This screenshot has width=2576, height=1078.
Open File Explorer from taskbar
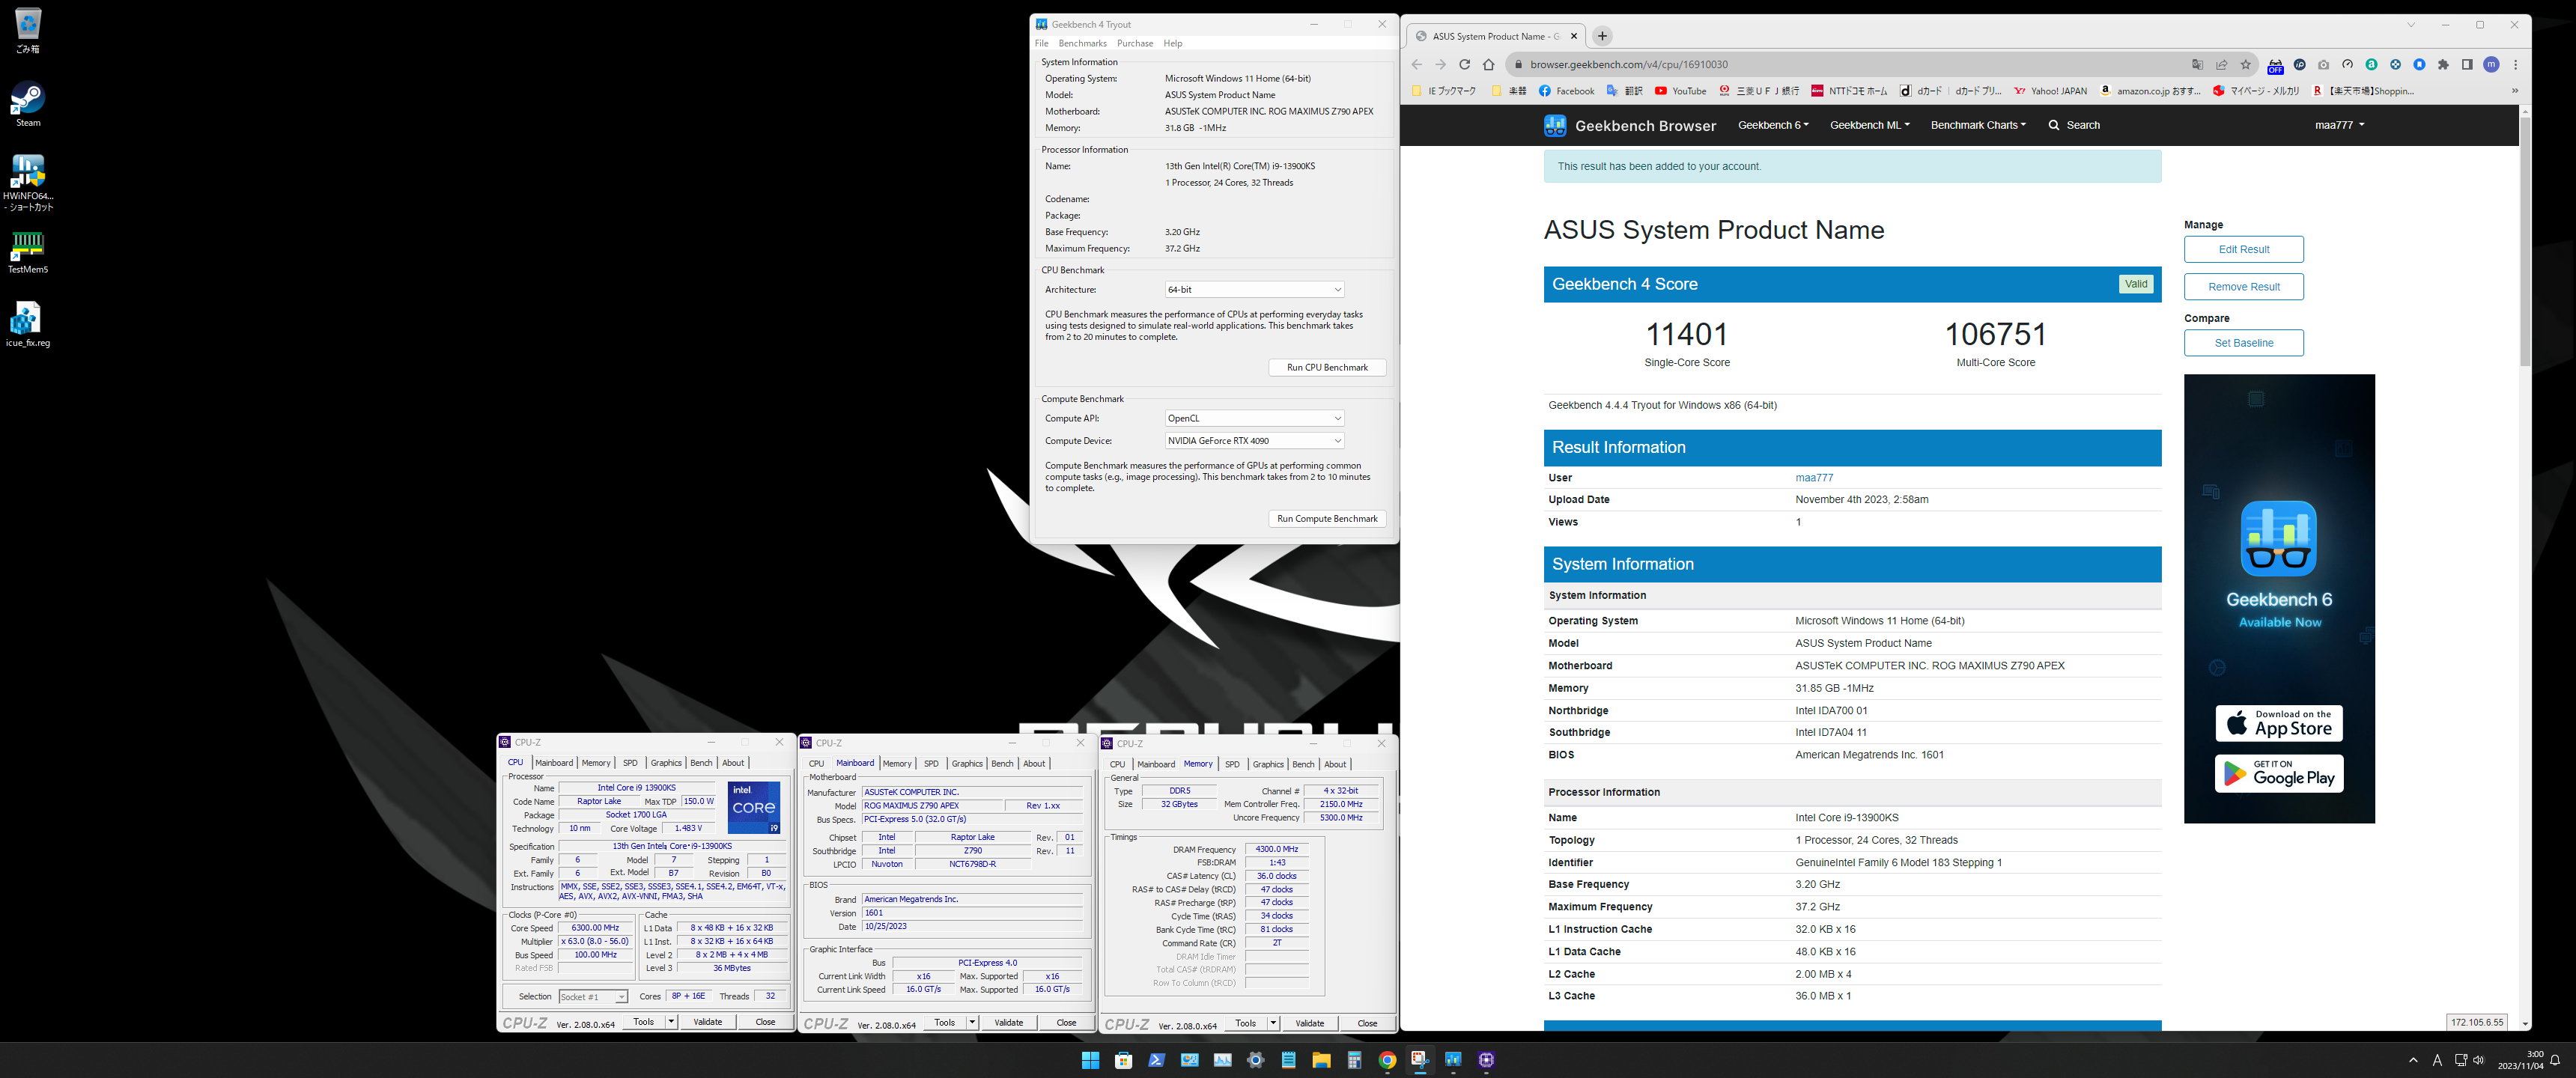1321,1060
